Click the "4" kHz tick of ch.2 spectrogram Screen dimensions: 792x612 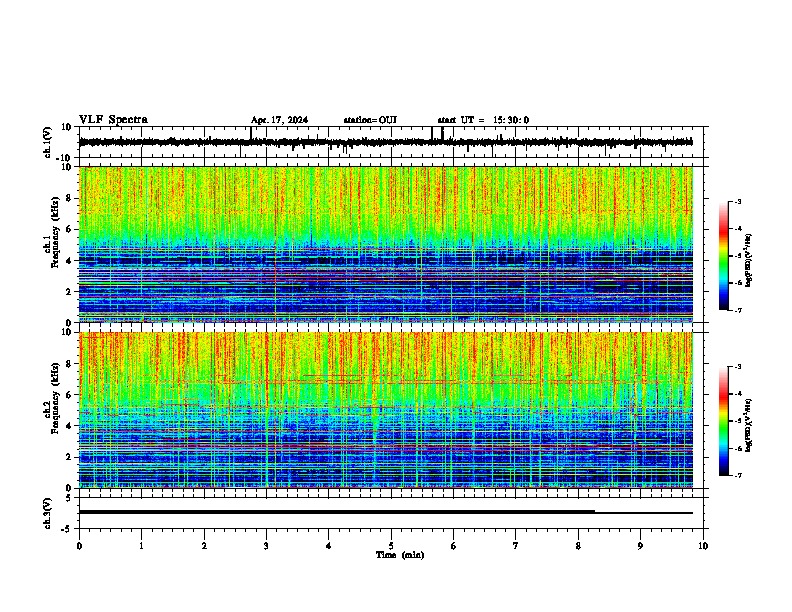70,426
